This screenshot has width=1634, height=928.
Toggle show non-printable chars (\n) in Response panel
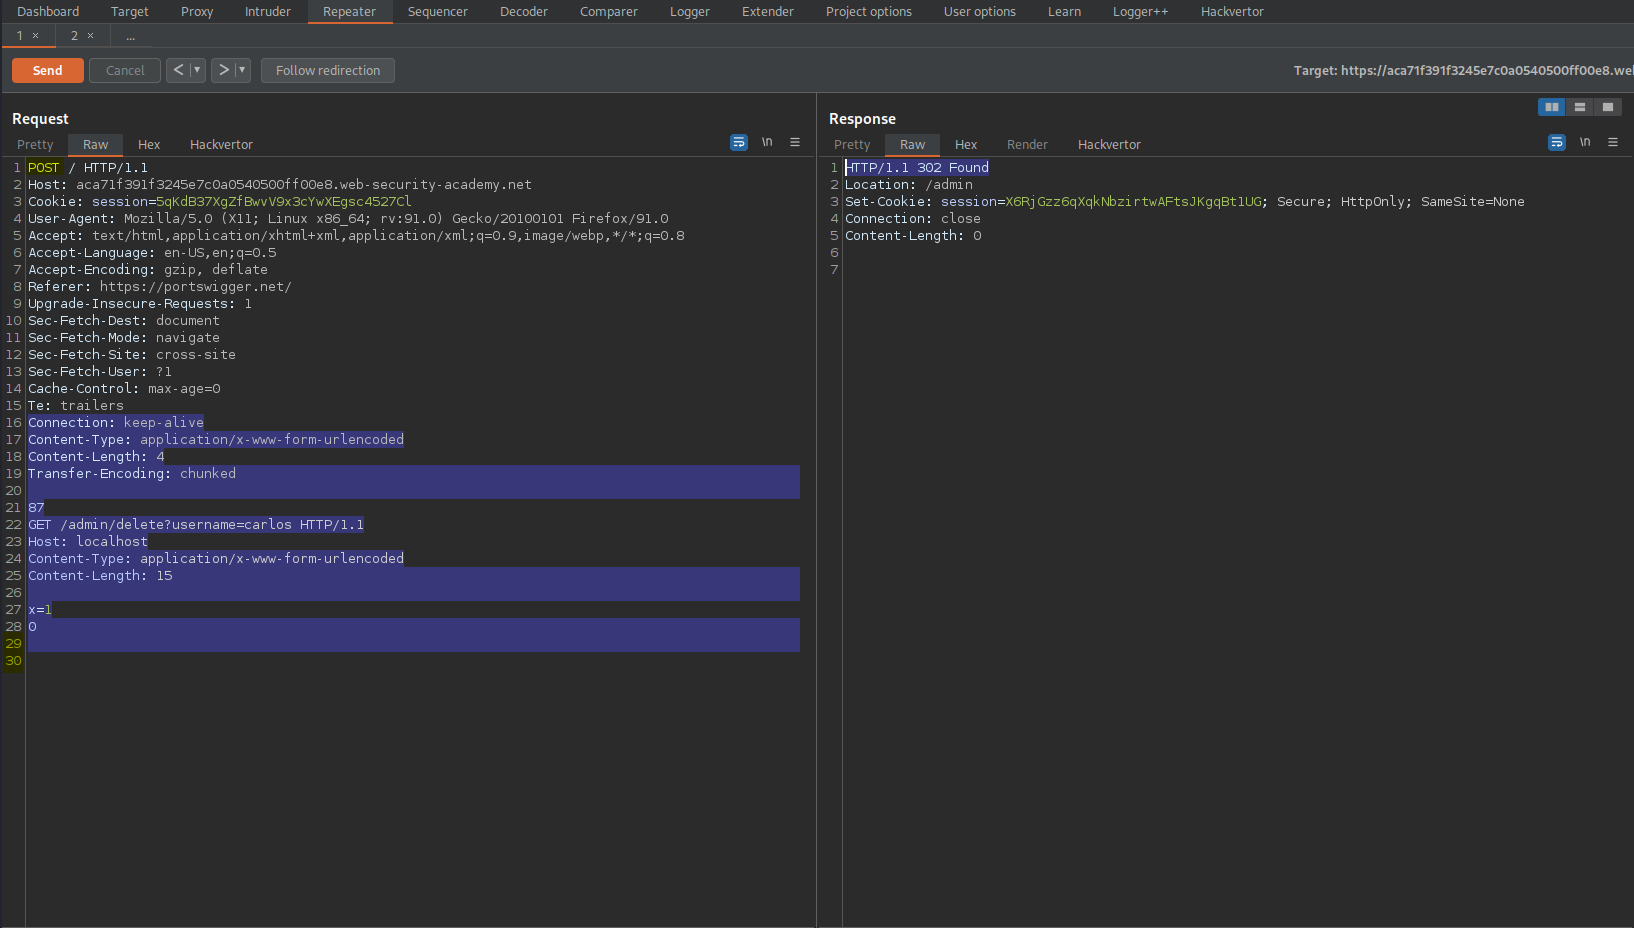point(1585,142)
